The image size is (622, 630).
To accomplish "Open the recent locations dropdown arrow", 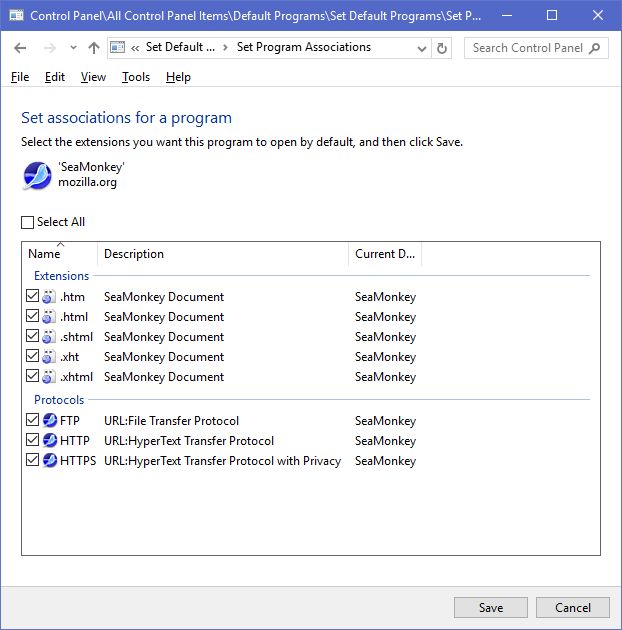I will tap(73, 48).
